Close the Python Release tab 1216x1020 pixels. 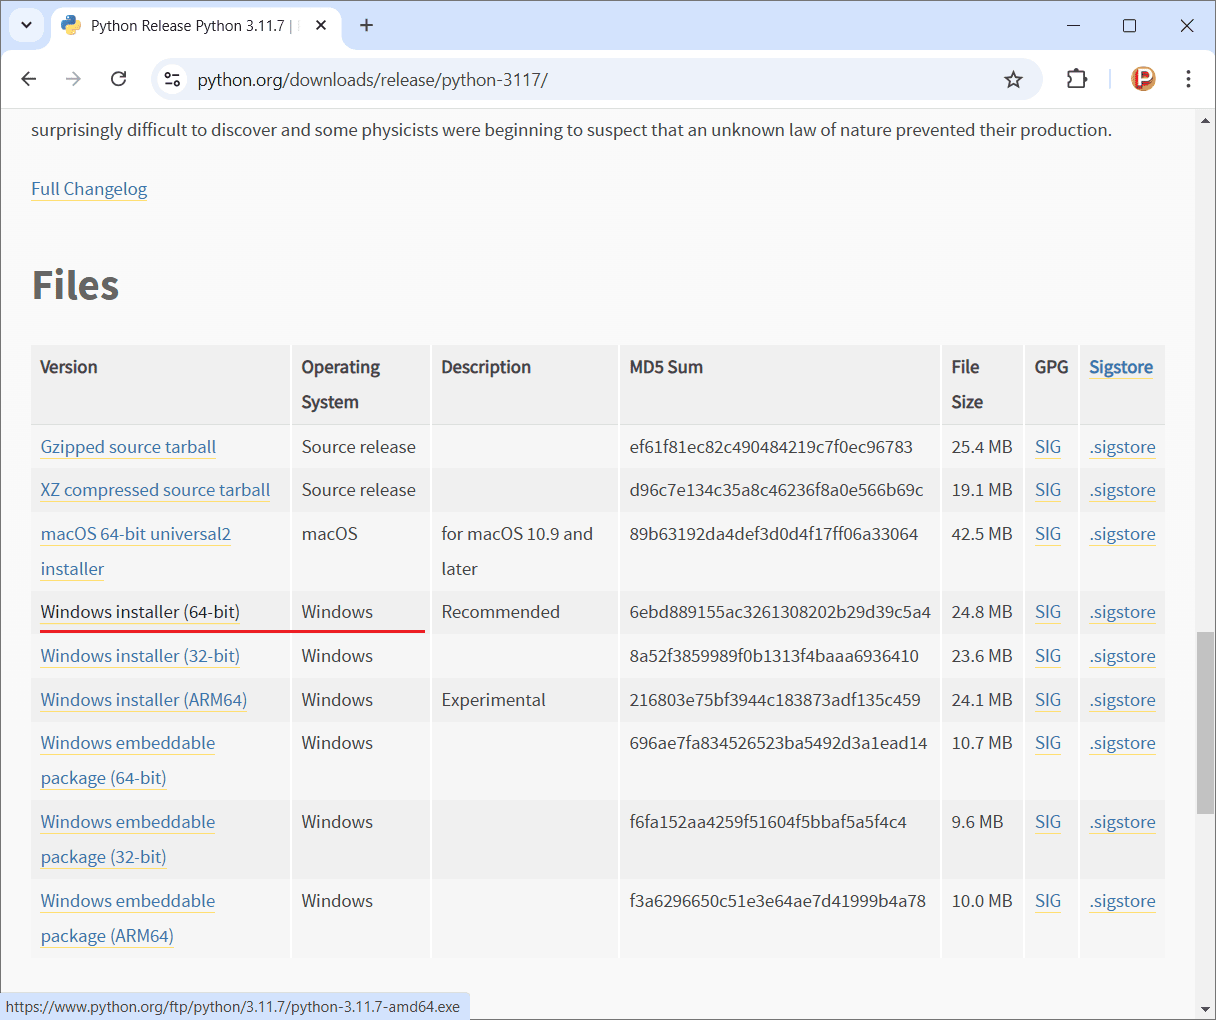pos(321,25)
